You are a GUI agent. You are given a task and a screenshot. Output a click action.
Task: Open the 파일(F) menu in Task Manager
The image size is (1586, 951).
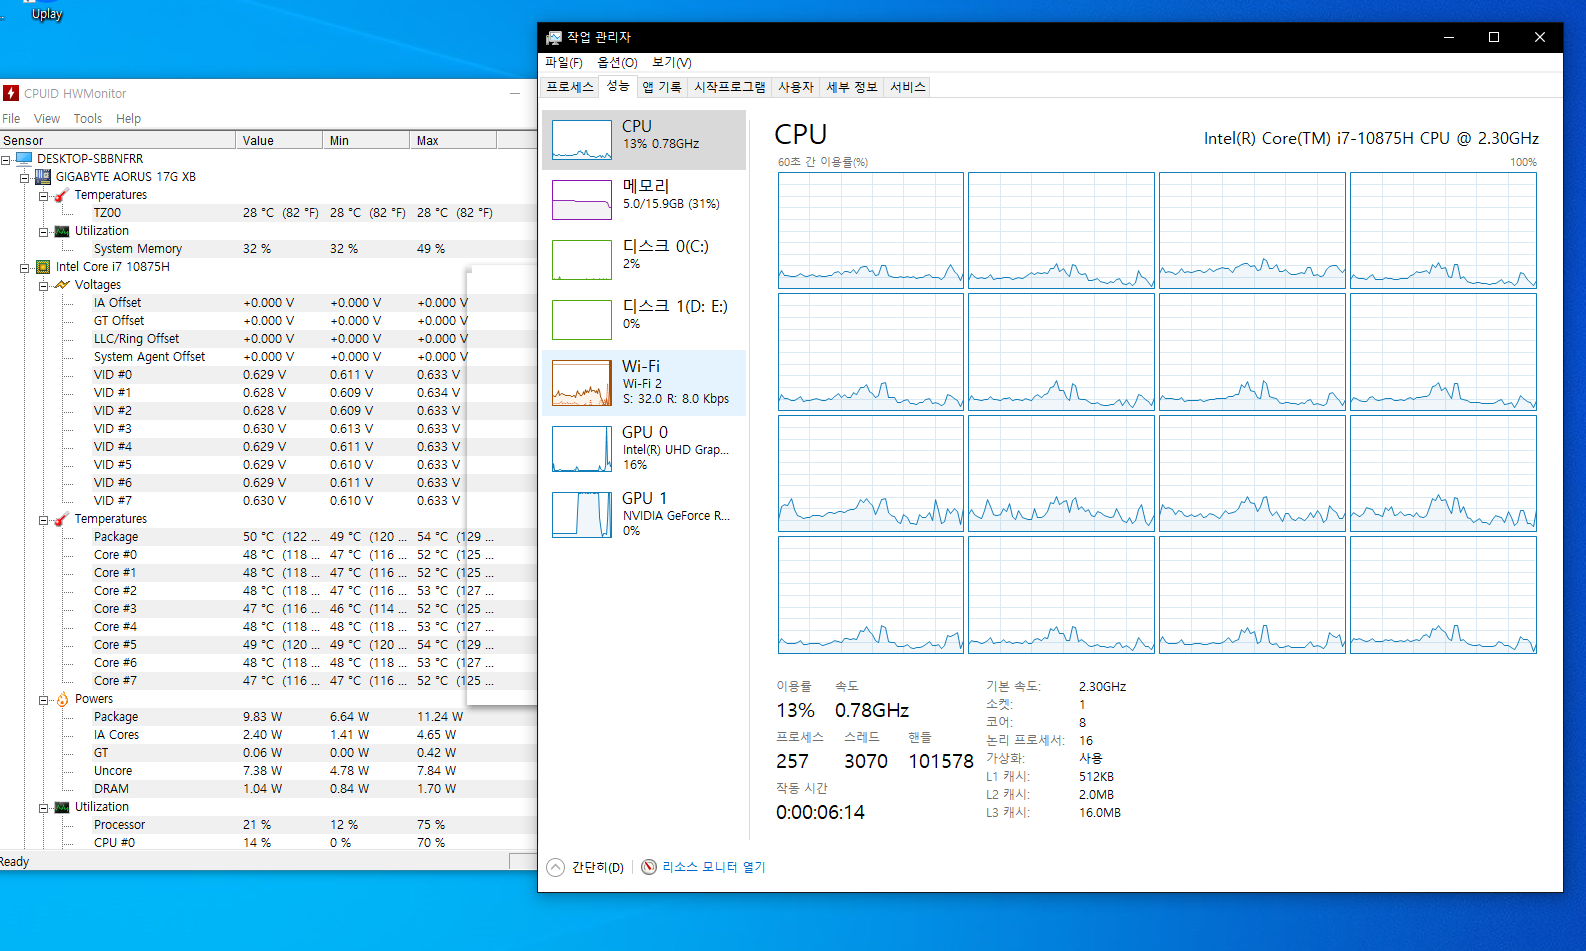[564, 62]
